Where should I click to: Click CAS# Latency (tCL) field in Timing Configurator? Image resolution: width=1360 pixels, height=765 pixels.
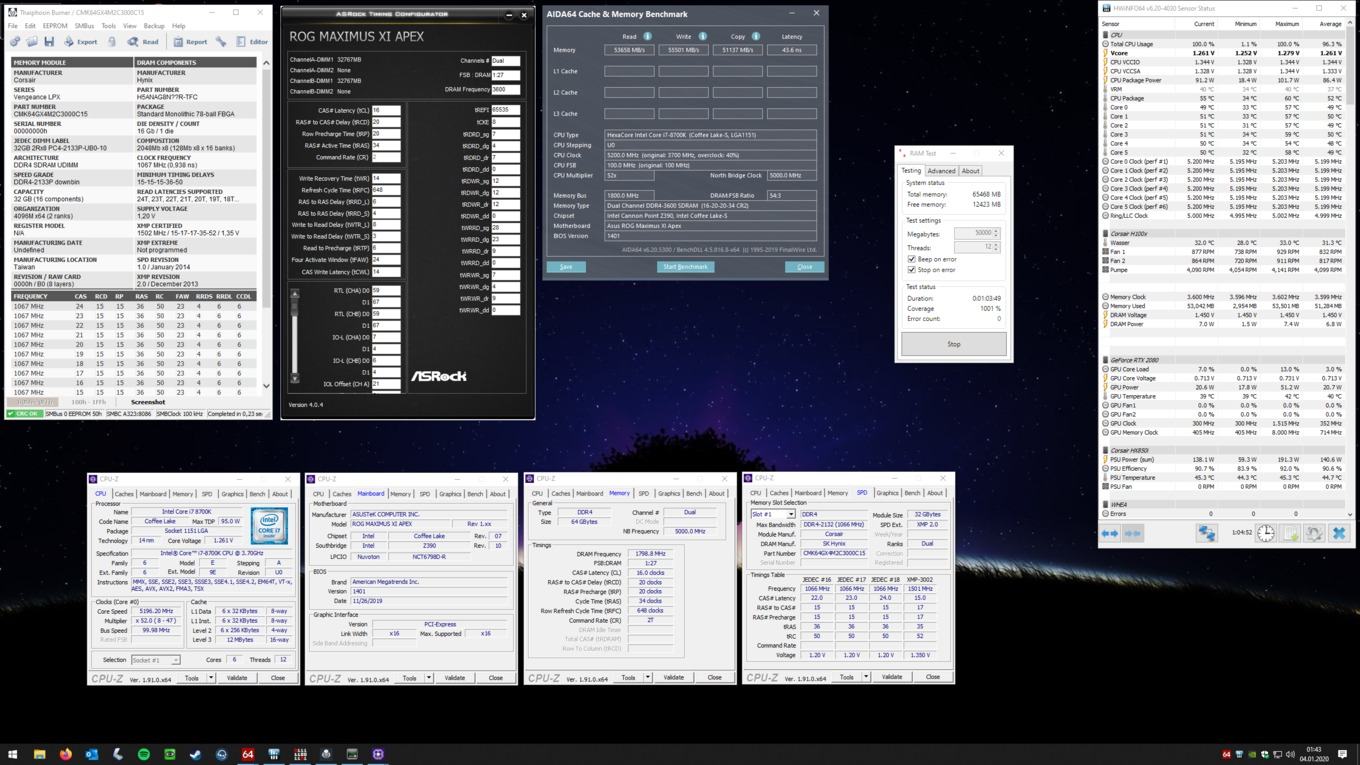point(386,110)
